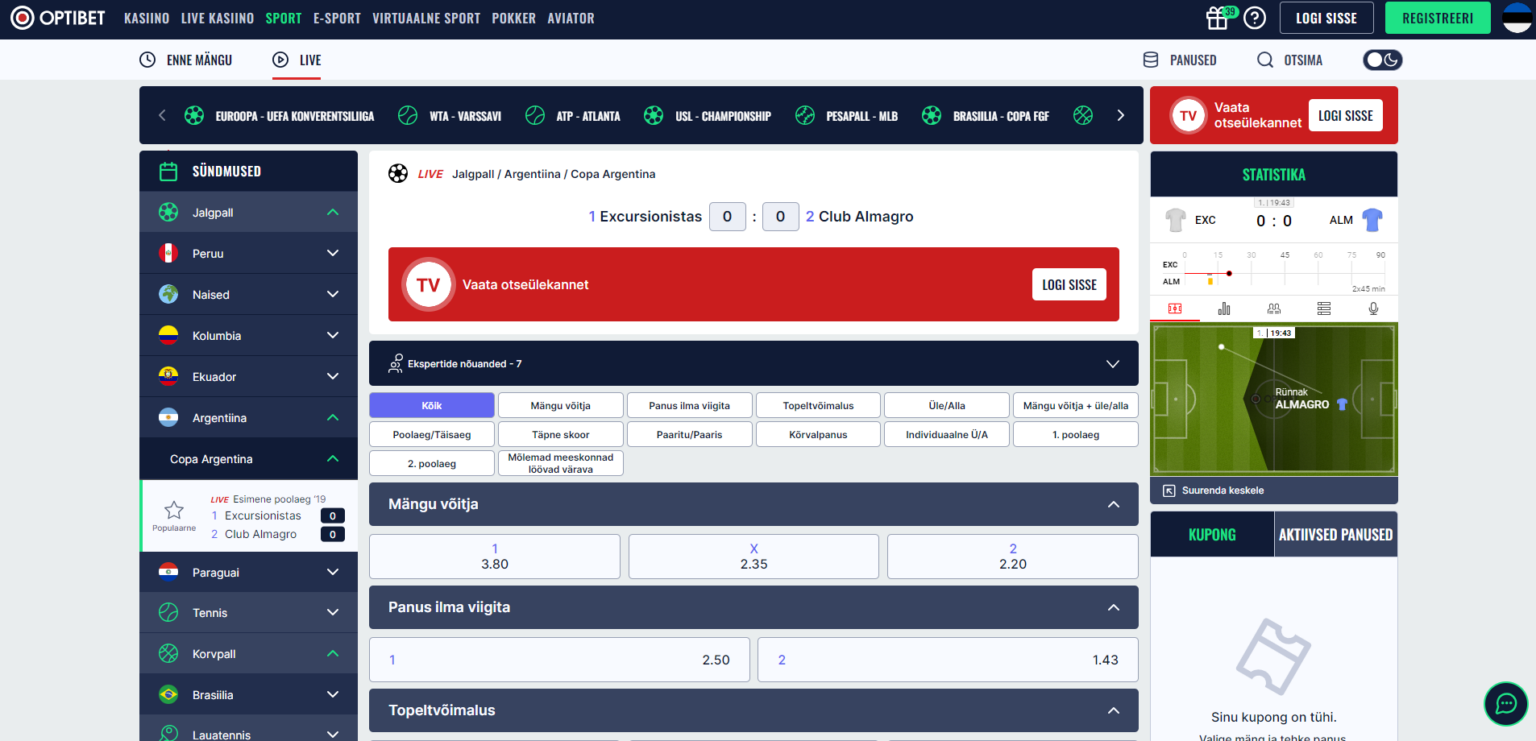1536x741 pixels.
Task: Toggle the dark mode switch
Action: click(x=1382, y=60)
